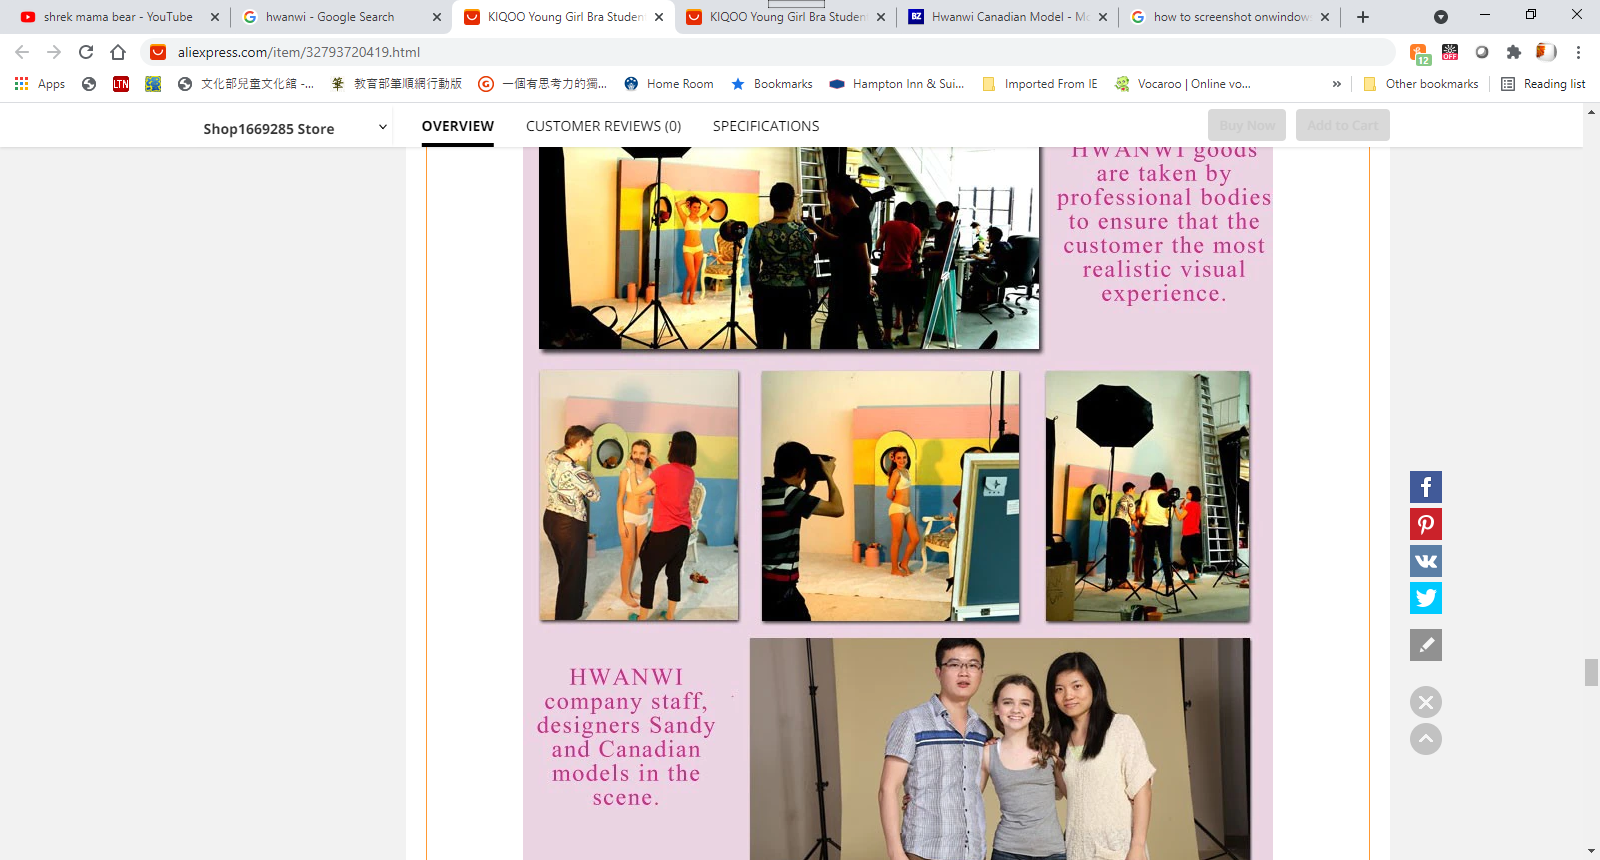This screenshot has width=1600, height=860.
Task: Tweet this page with Twitter icon
Action: tap(1425, 598)
